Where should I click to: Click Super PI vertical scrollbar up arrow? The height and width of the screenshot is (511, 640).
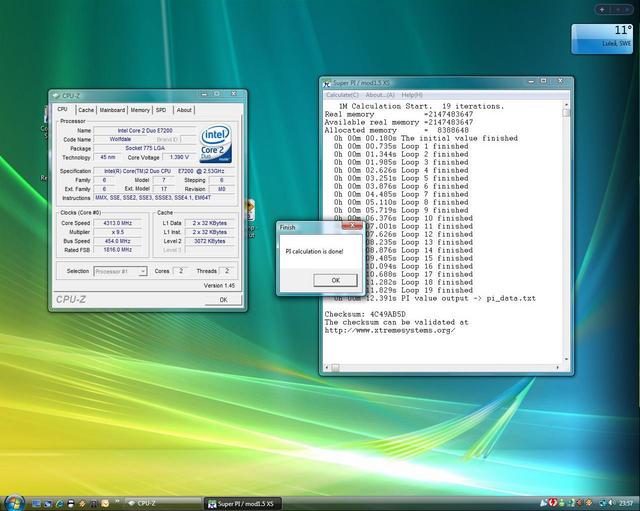[x=566, y=105]
